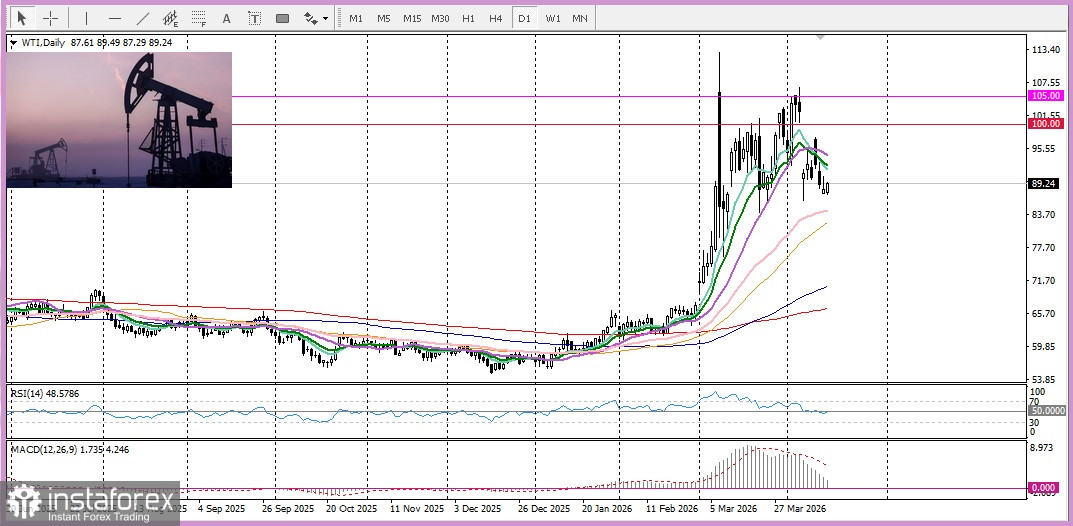Select the horizontal line tool

pos(115,18)
